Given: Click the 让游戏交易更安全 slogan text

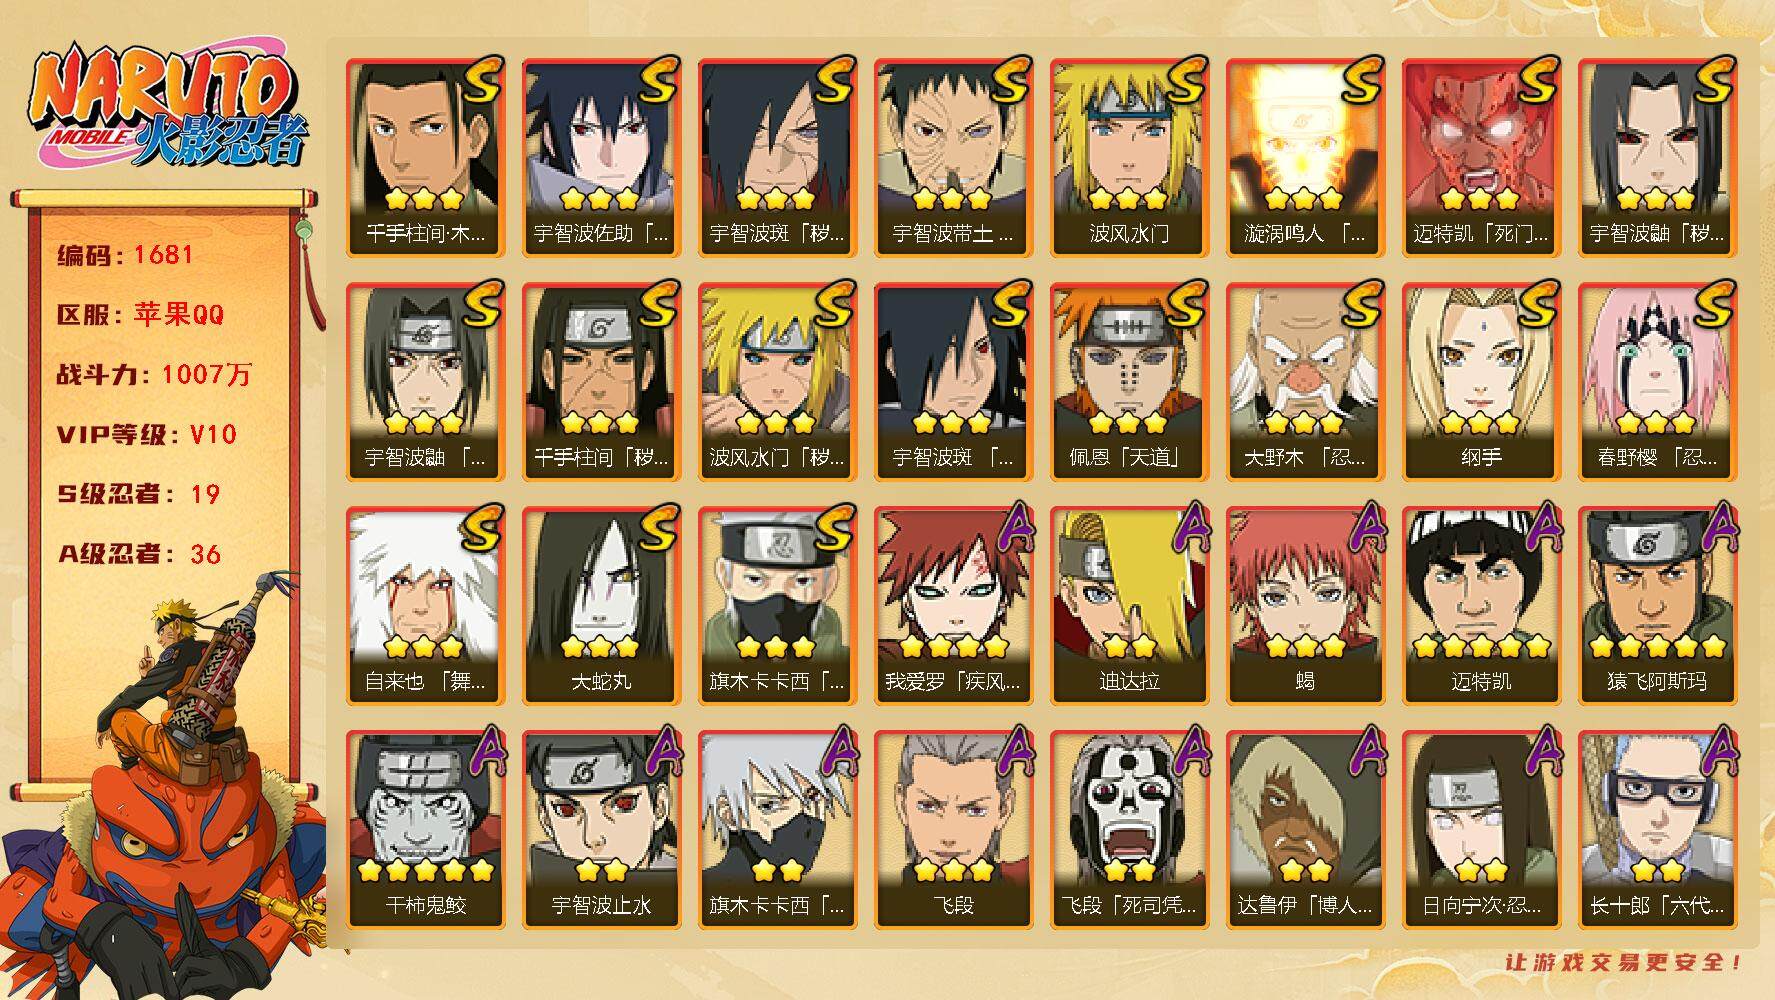Looking at the screenshot, I should [1624, 962].
